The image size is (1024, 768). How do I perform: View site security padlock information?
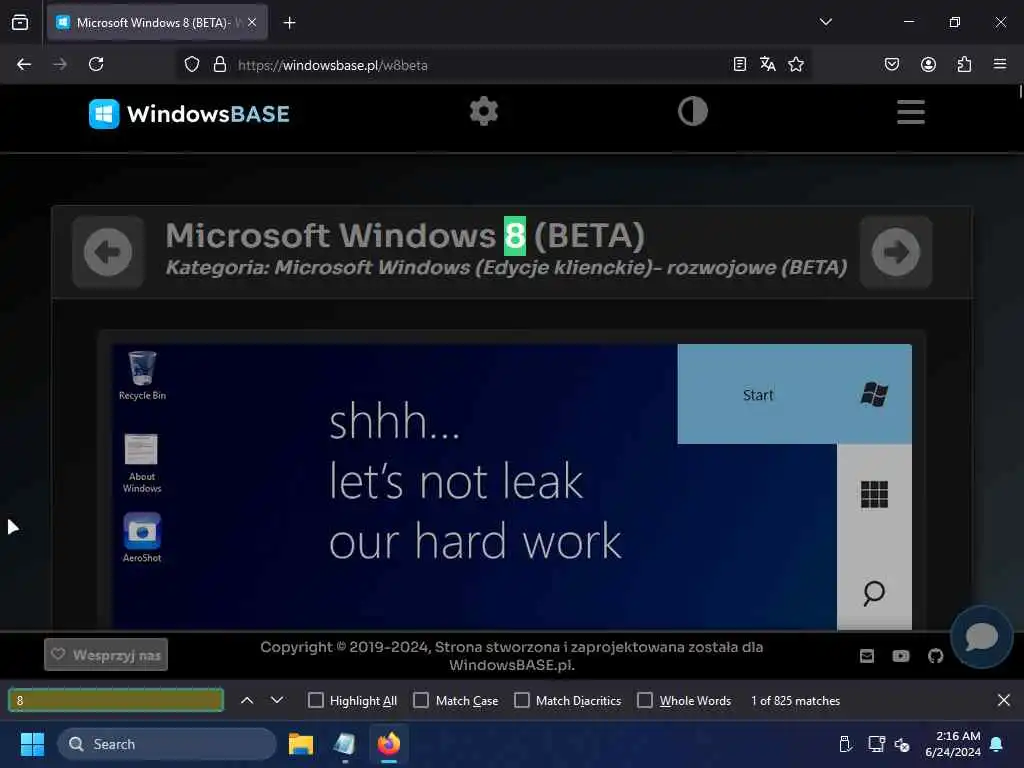(x=220, y=65)
